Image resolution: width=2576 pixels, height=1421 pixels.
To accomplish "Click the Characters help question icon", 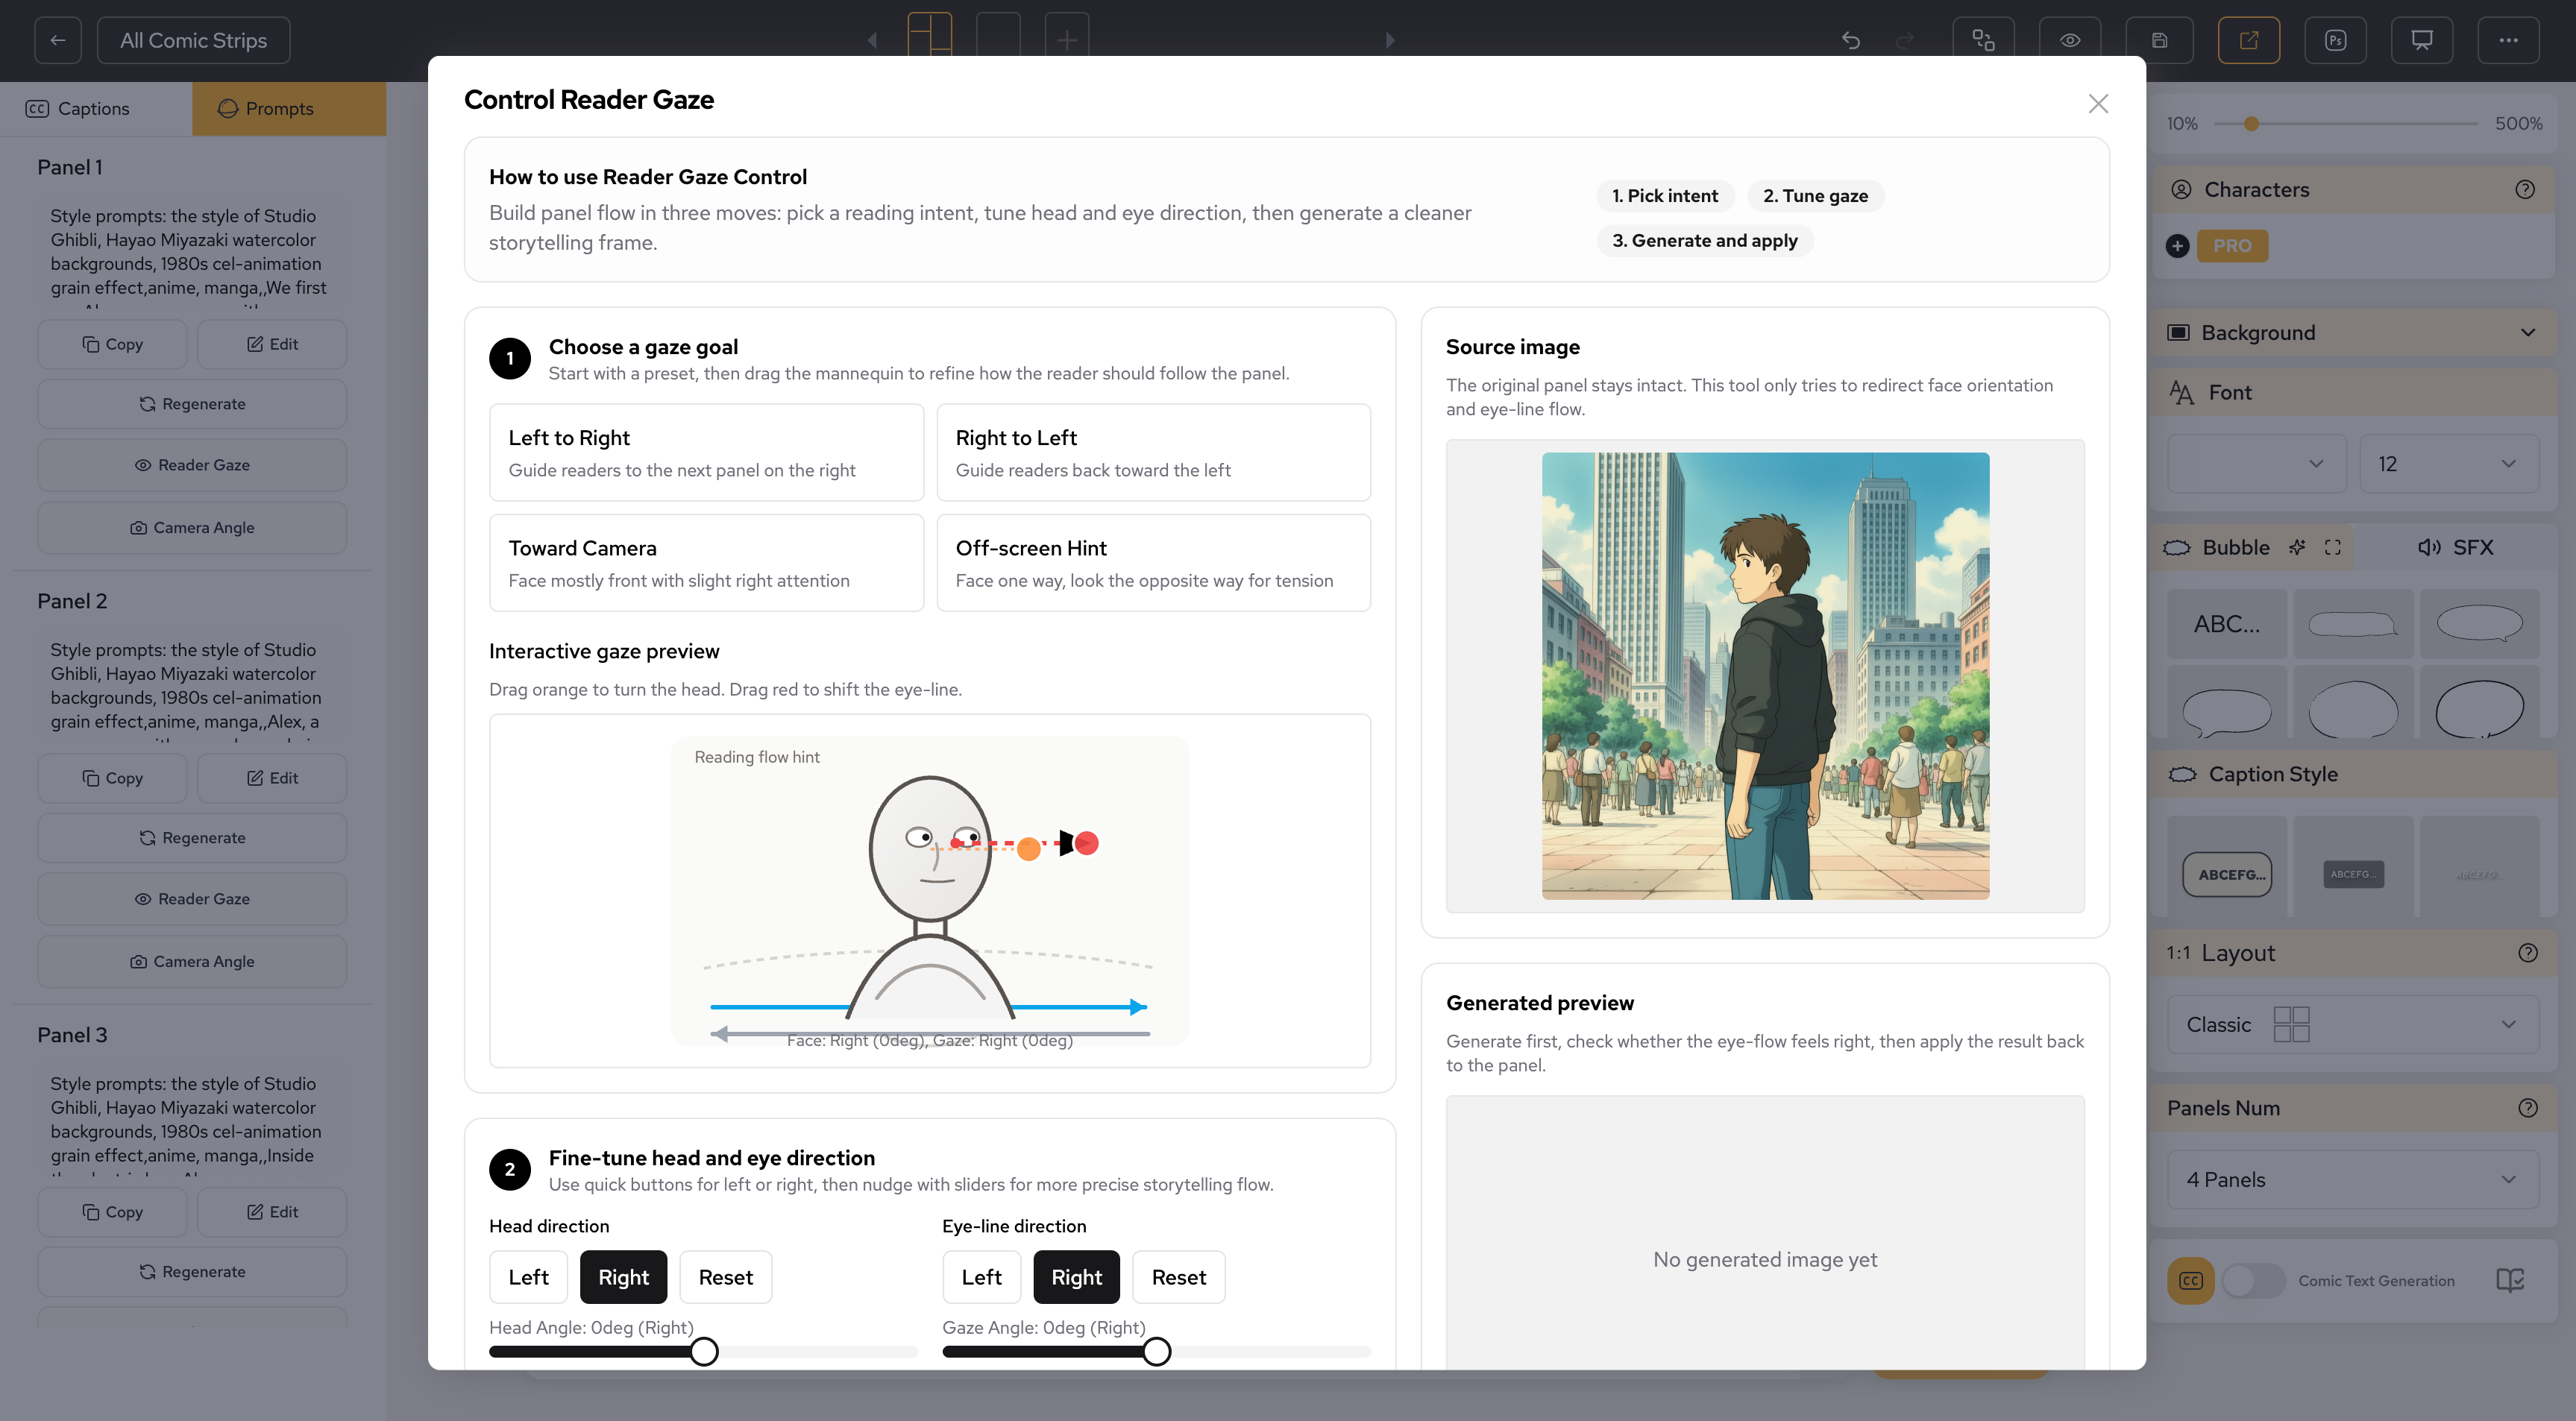I will coord(2525,189).
